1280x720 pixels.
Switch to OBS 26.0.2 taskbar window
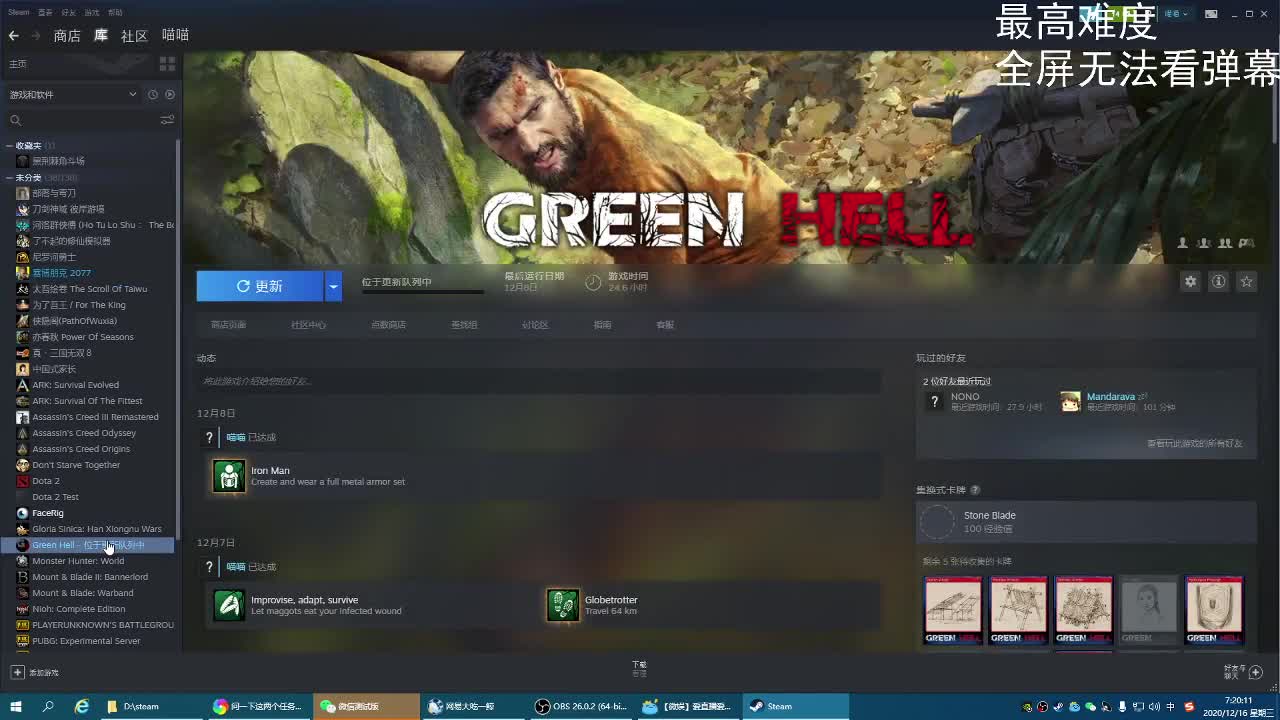[582, 706]
